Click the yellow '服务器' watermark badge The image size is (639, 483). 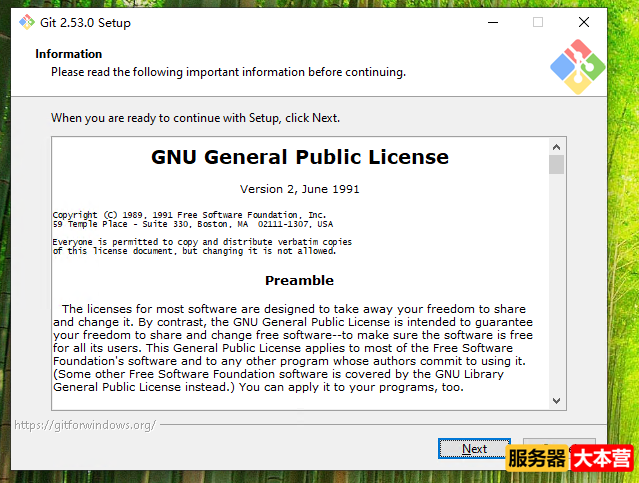point(537,460)
